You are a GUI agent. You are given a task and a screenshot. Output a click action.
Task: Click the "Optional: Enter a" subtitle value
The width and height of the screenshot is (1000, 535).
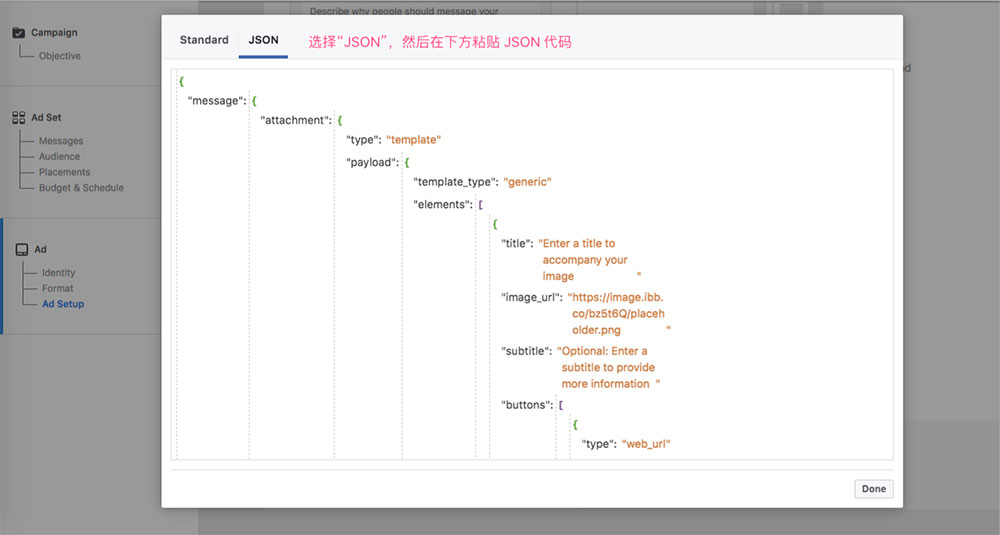click(x=602, y=351)
